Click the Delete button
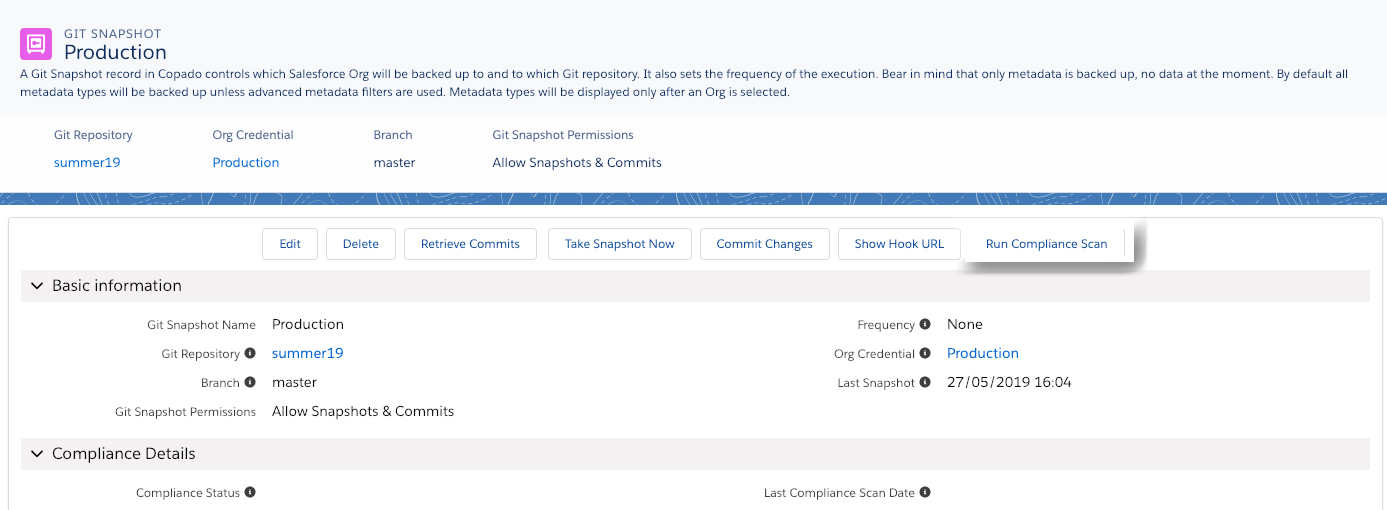Image resolution: width=1387 pixels, height=510 pixels. (361, 244)
